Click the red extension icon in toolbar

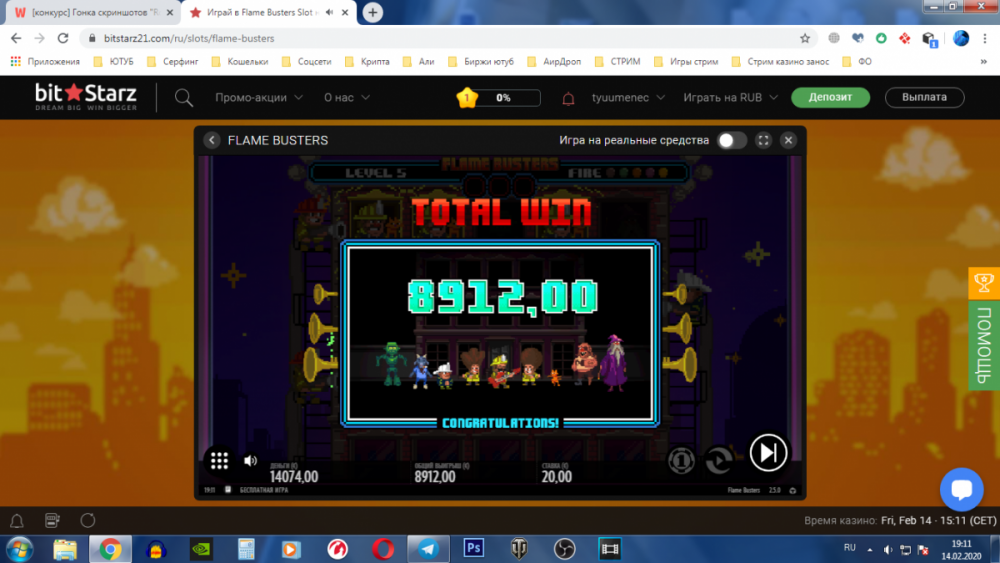(x=904, y=38)
